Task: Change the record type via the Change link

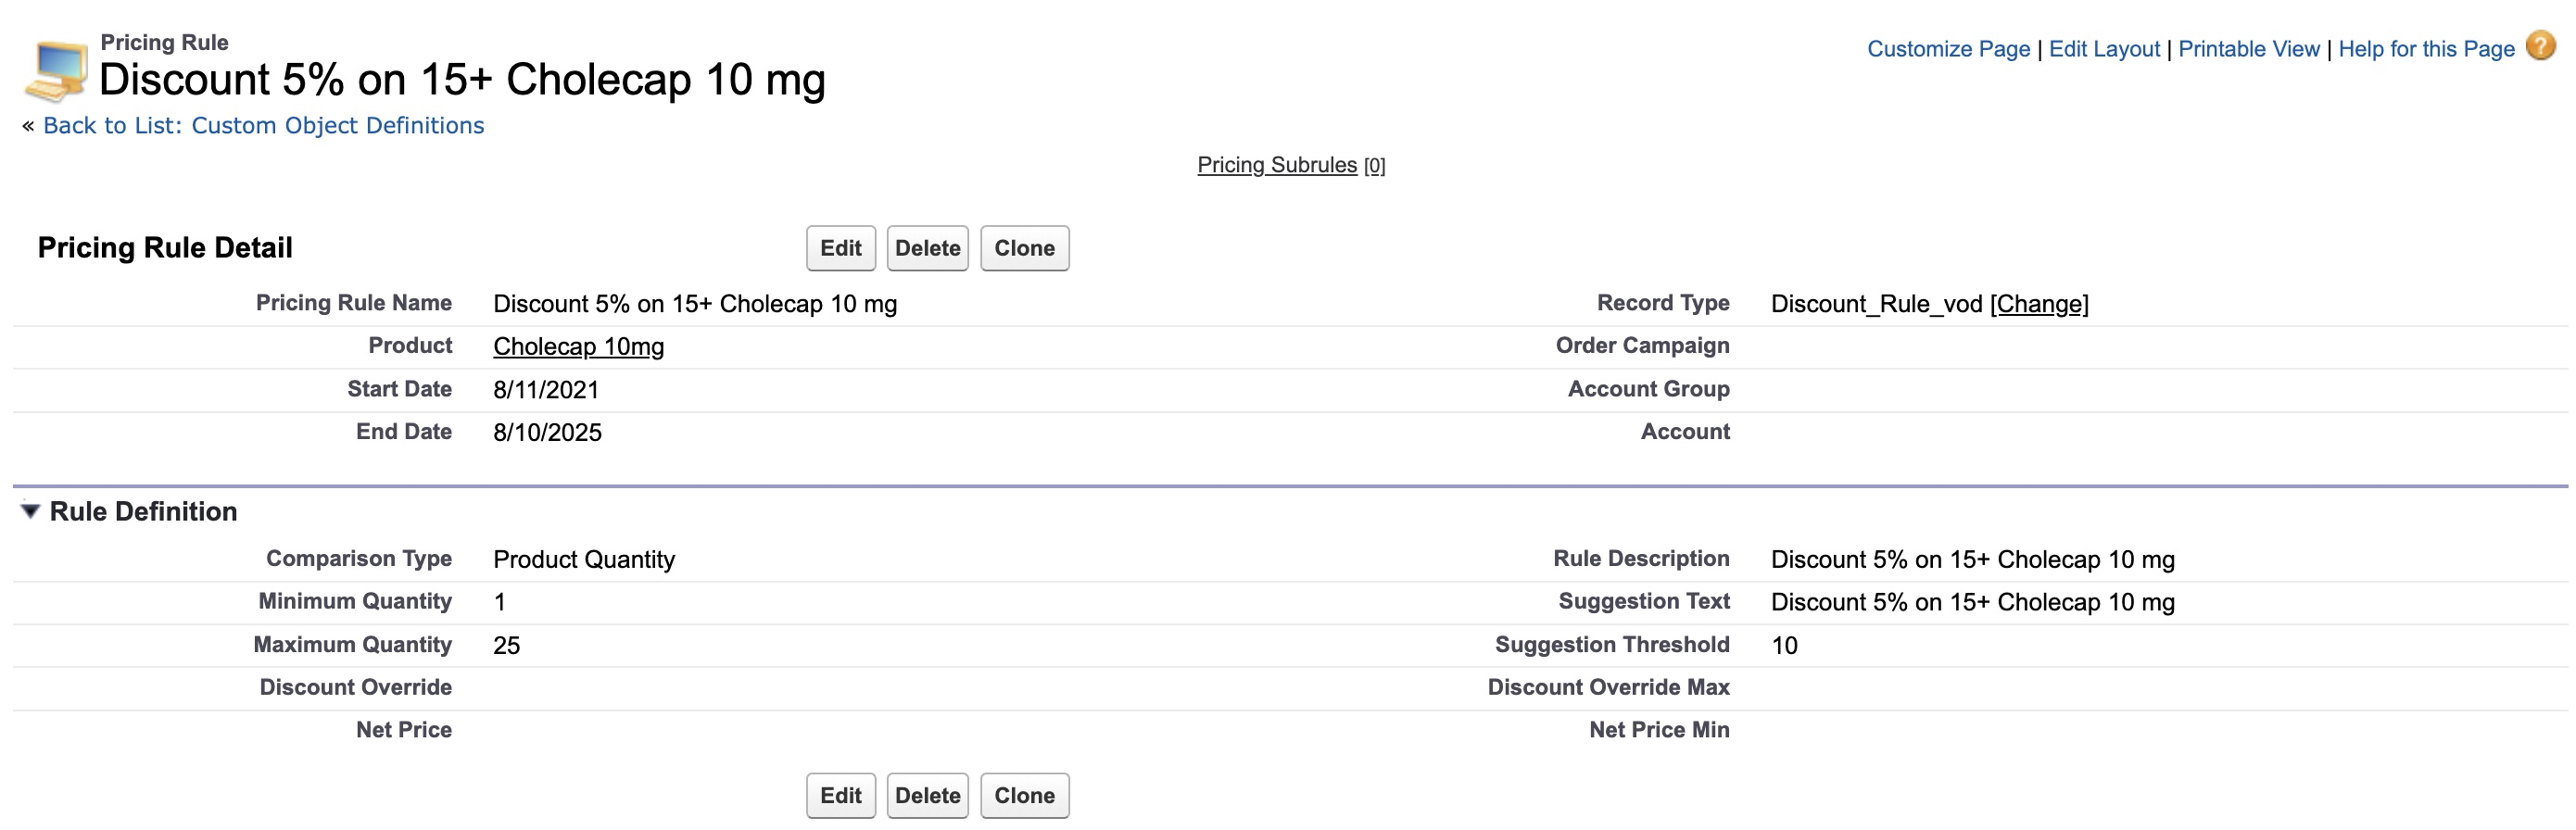Action: pyautogui.click(x=2039, y=304)
